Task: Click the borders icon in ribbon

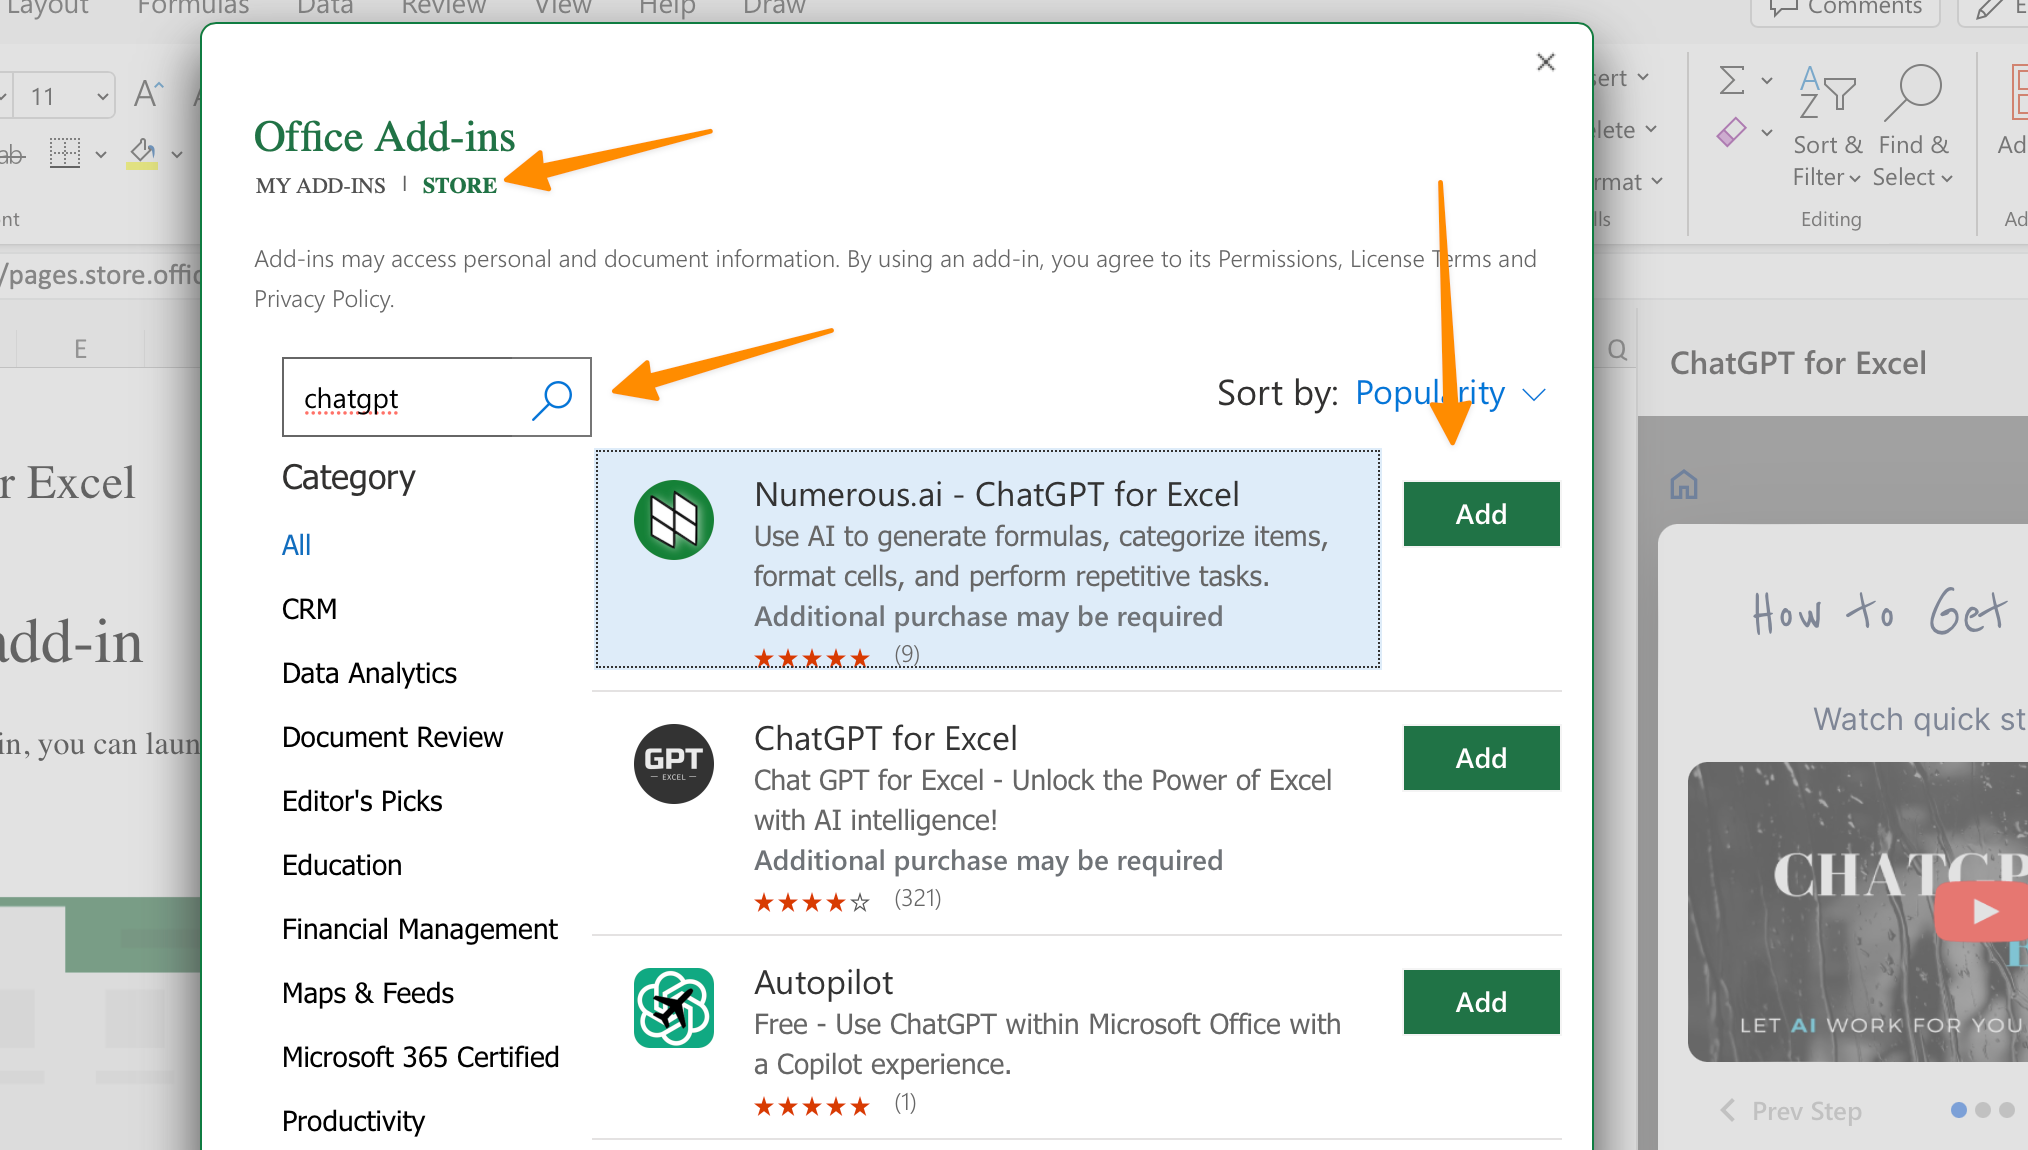Action: click(x=65, y=153)
